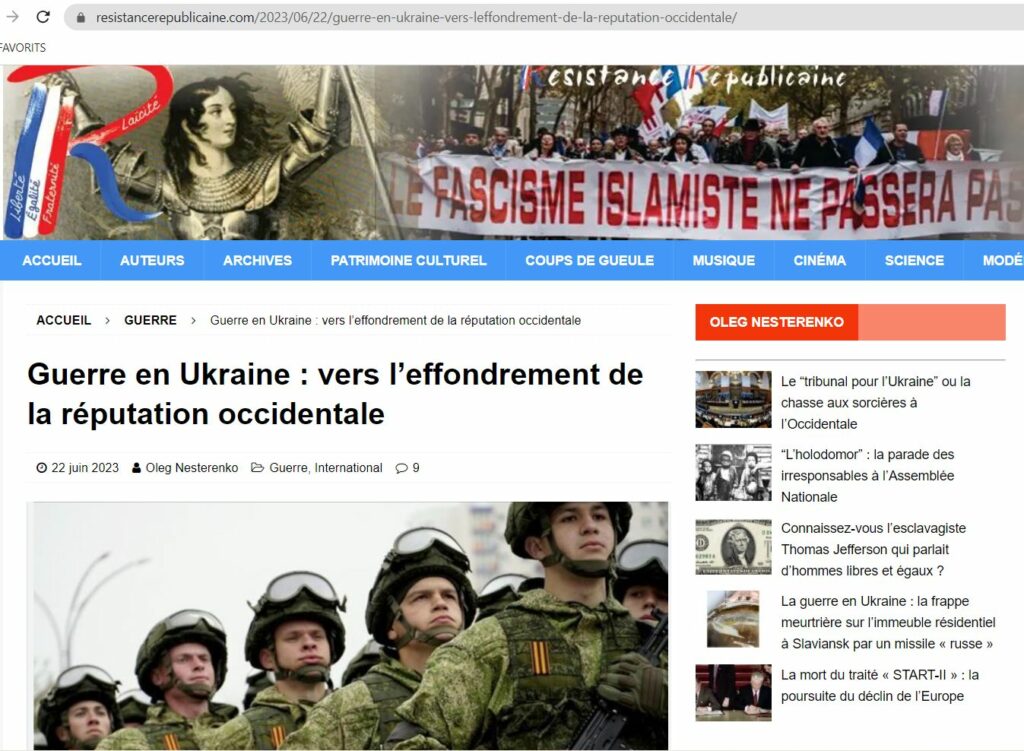Screen dimensions: 1024x751
Task: Click the site header banner image
Action: 513,152
